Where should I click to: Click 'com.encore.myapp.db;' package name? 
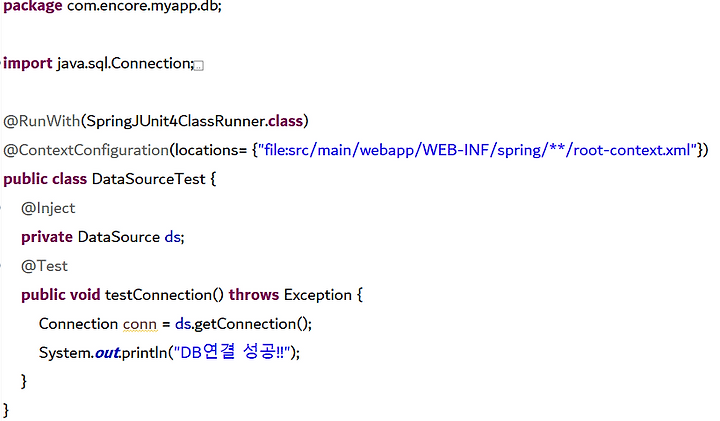pos(145,6)
